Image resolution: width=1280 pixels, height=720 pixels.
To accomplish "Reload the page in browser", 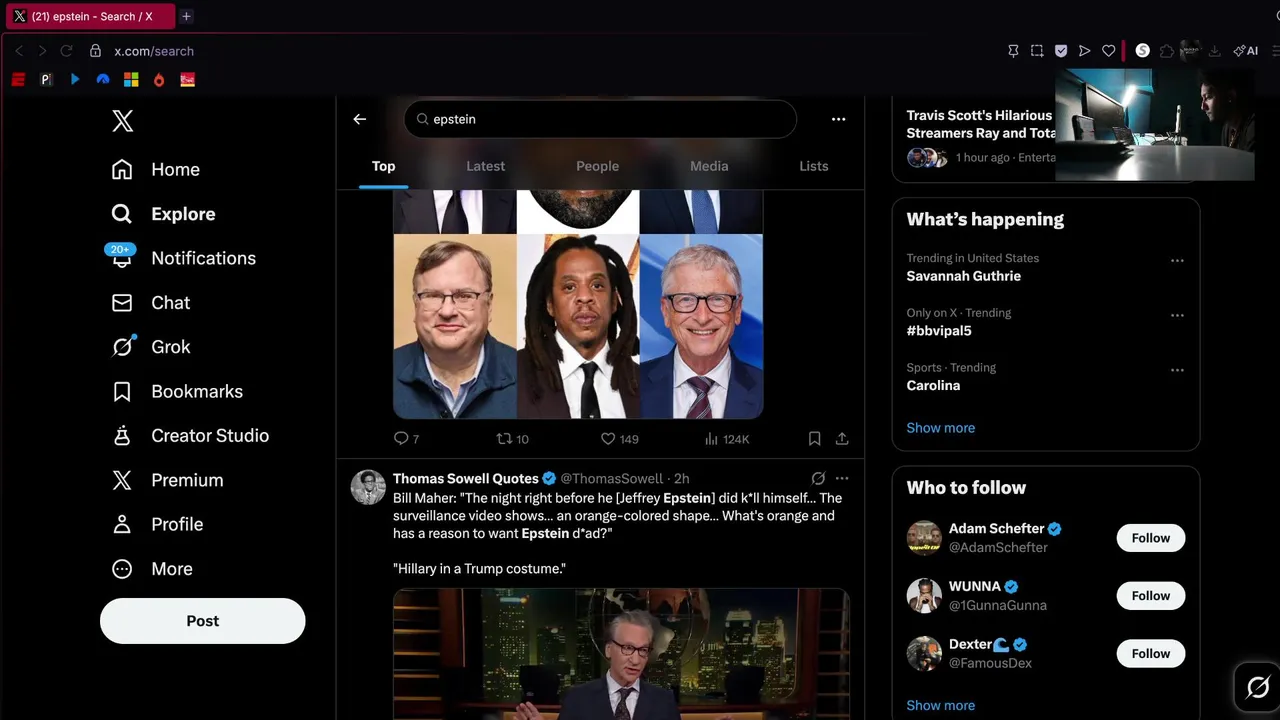I will click(66, 51).
